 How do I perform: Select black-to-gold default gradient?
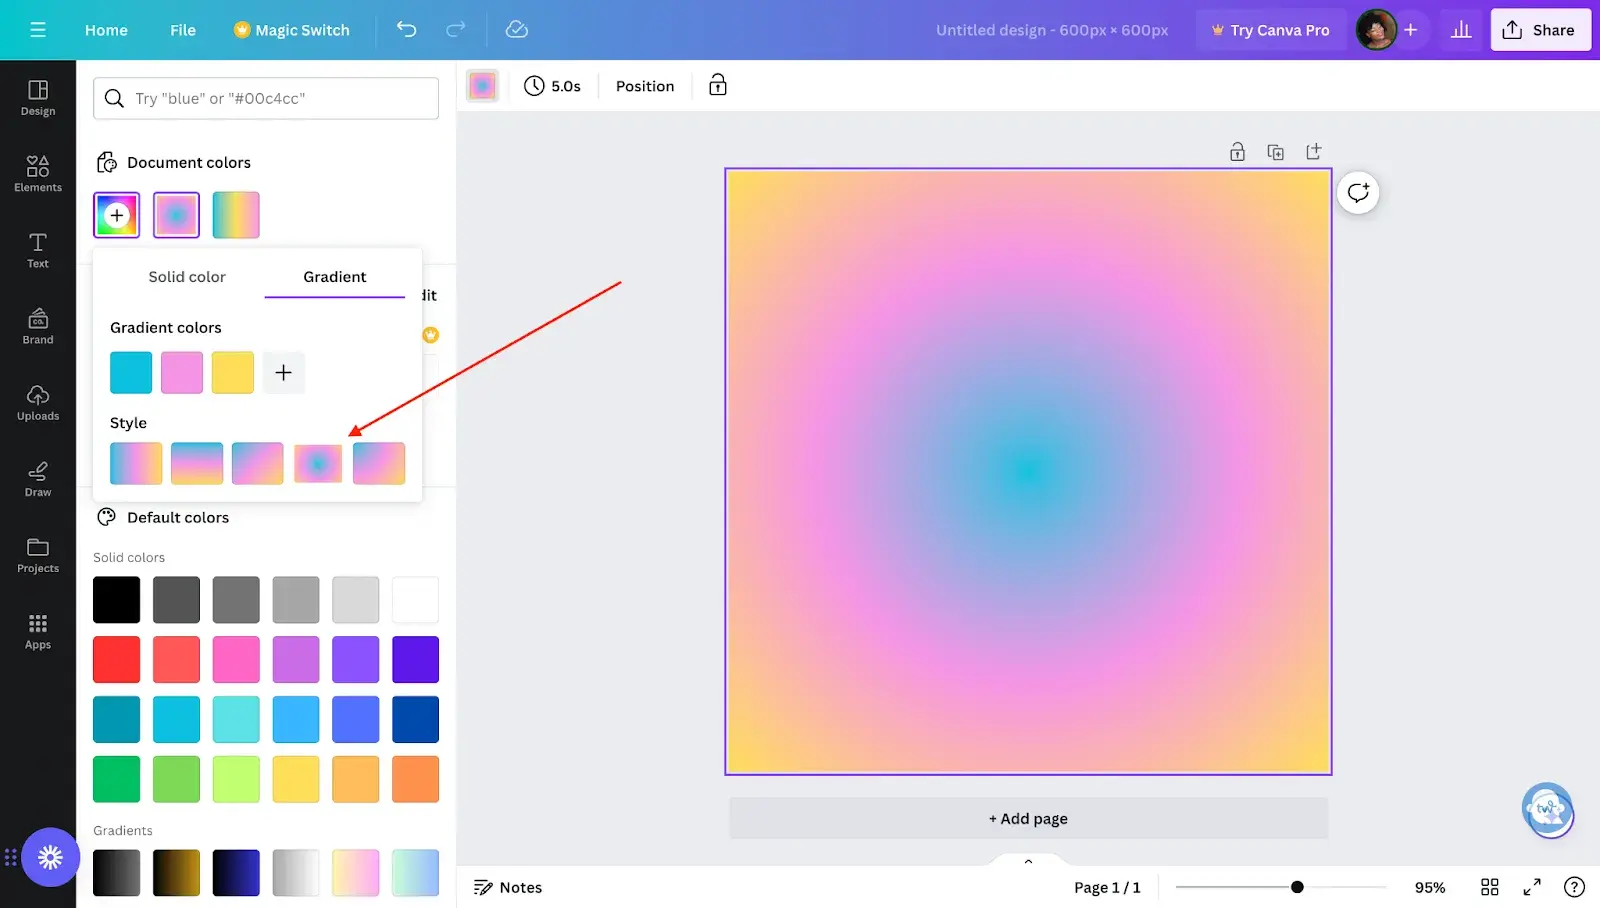176,873
